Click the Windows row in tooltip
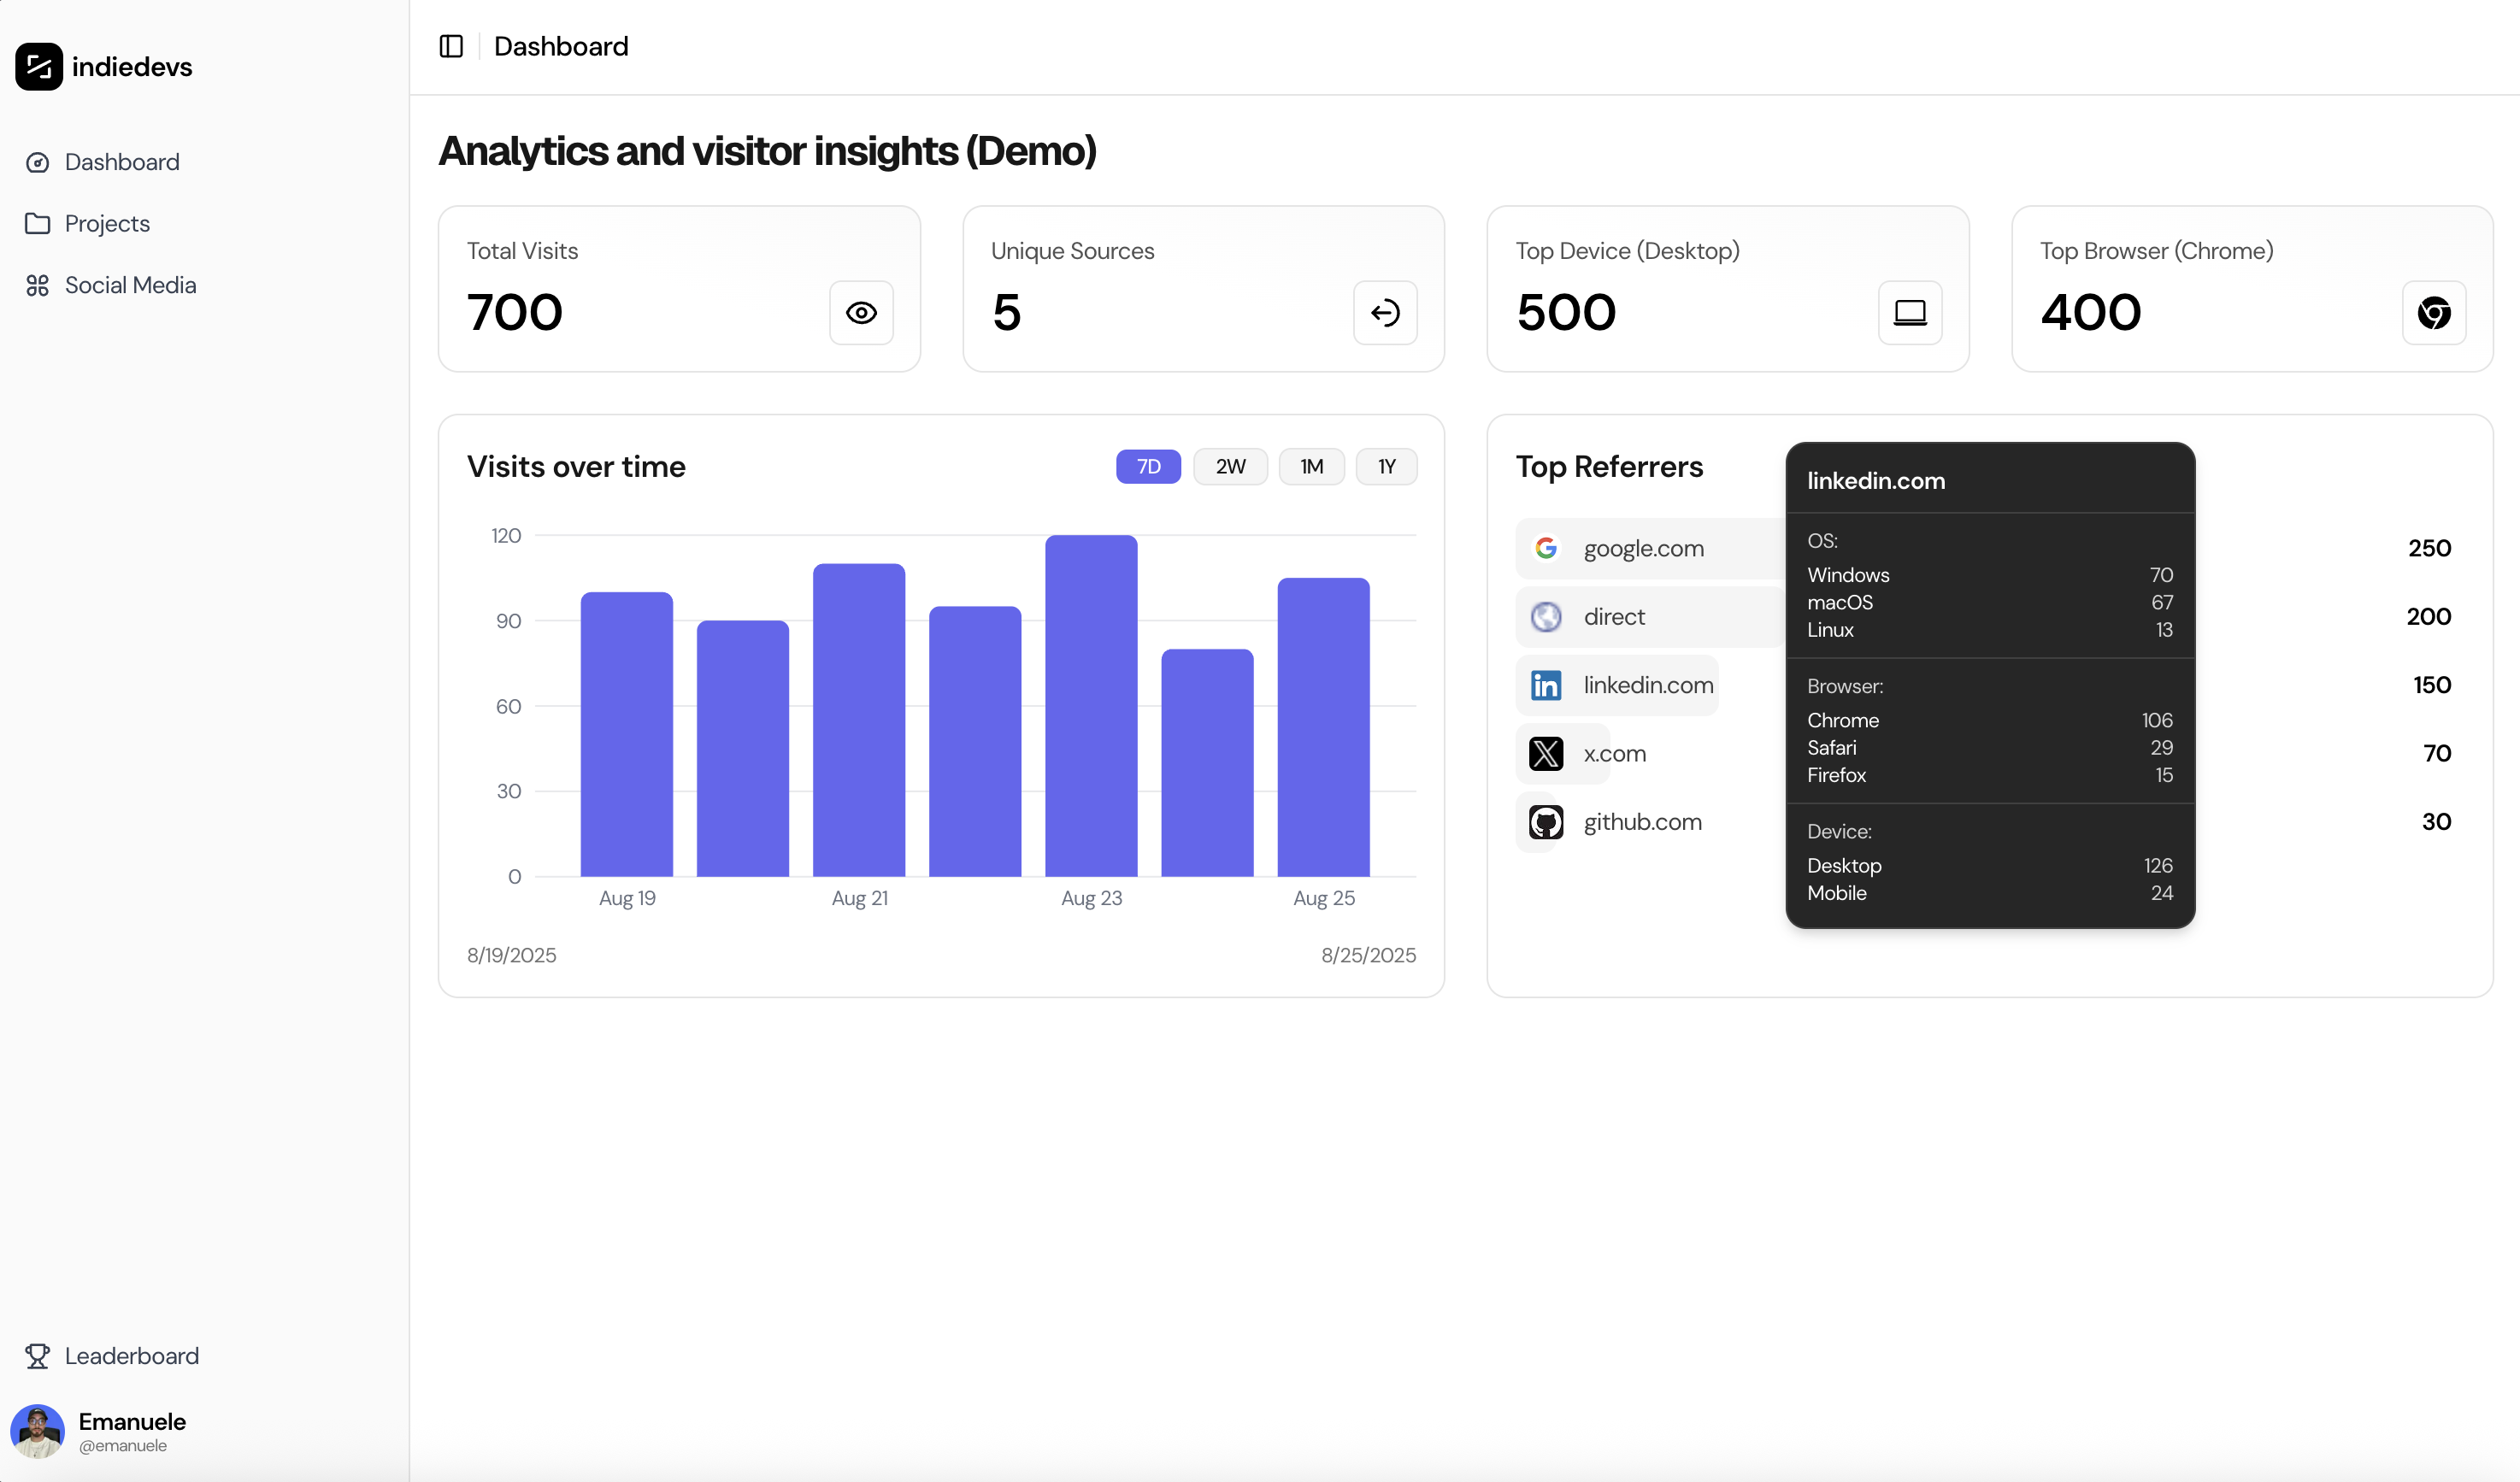 pos(1990,575)
